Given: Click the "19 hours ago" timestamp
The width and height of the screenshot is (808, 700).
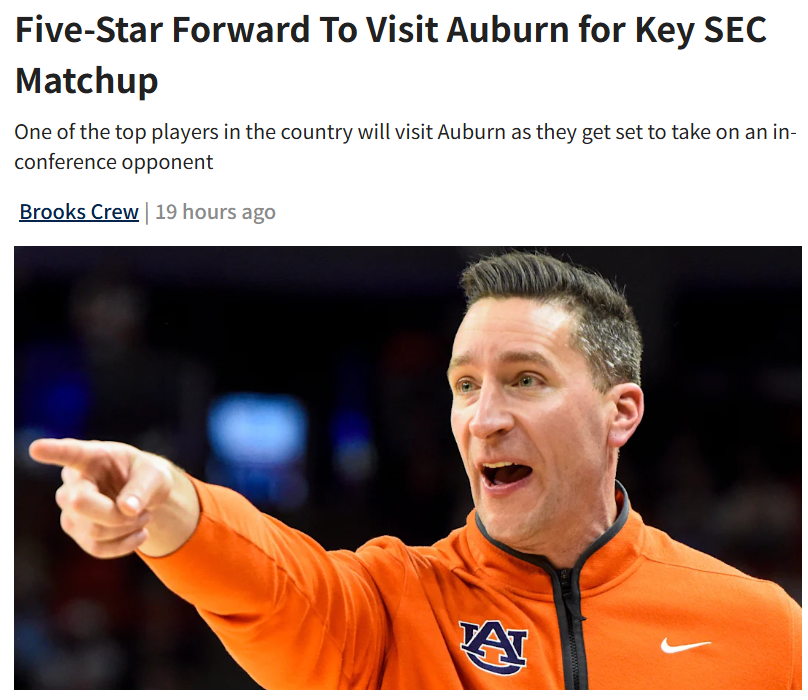Looking at the screenshot, I should [x=215, y=212].
